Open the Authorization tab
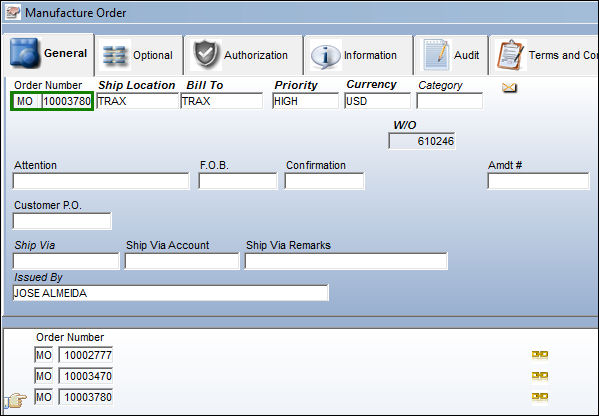Screen dimensions: 599x416 click(243, 56)
